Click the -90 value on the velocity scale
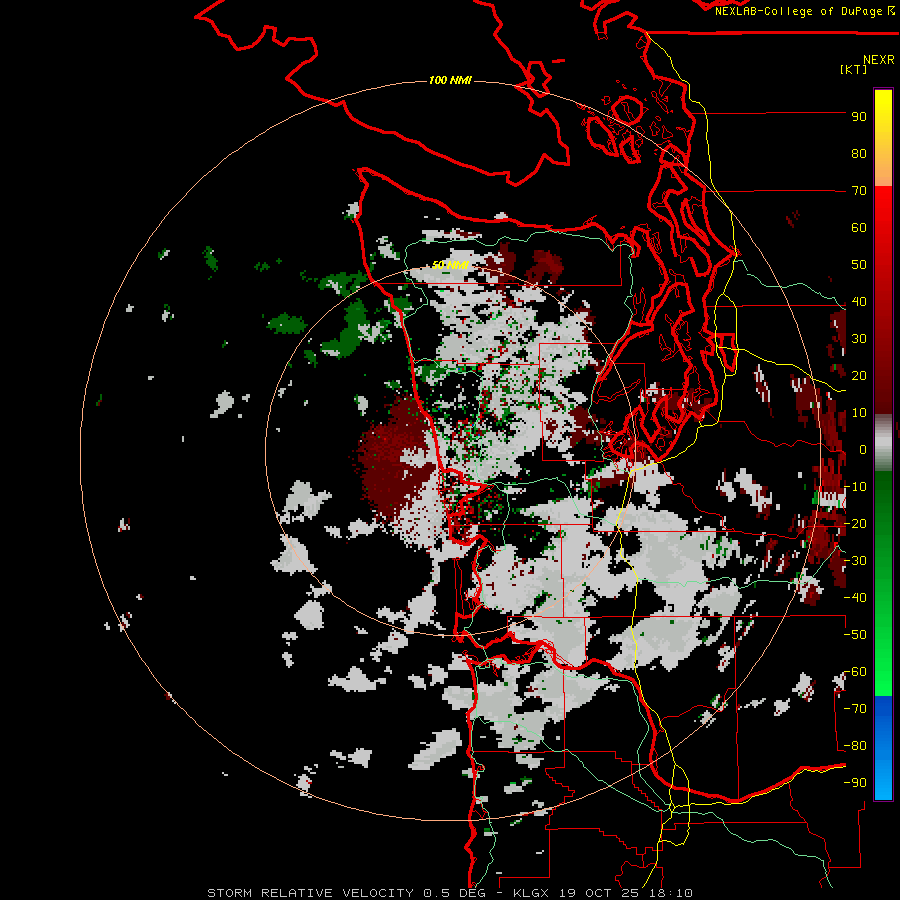Image resolution: width=900 pixels, height=900 pixels. [855, 783]
